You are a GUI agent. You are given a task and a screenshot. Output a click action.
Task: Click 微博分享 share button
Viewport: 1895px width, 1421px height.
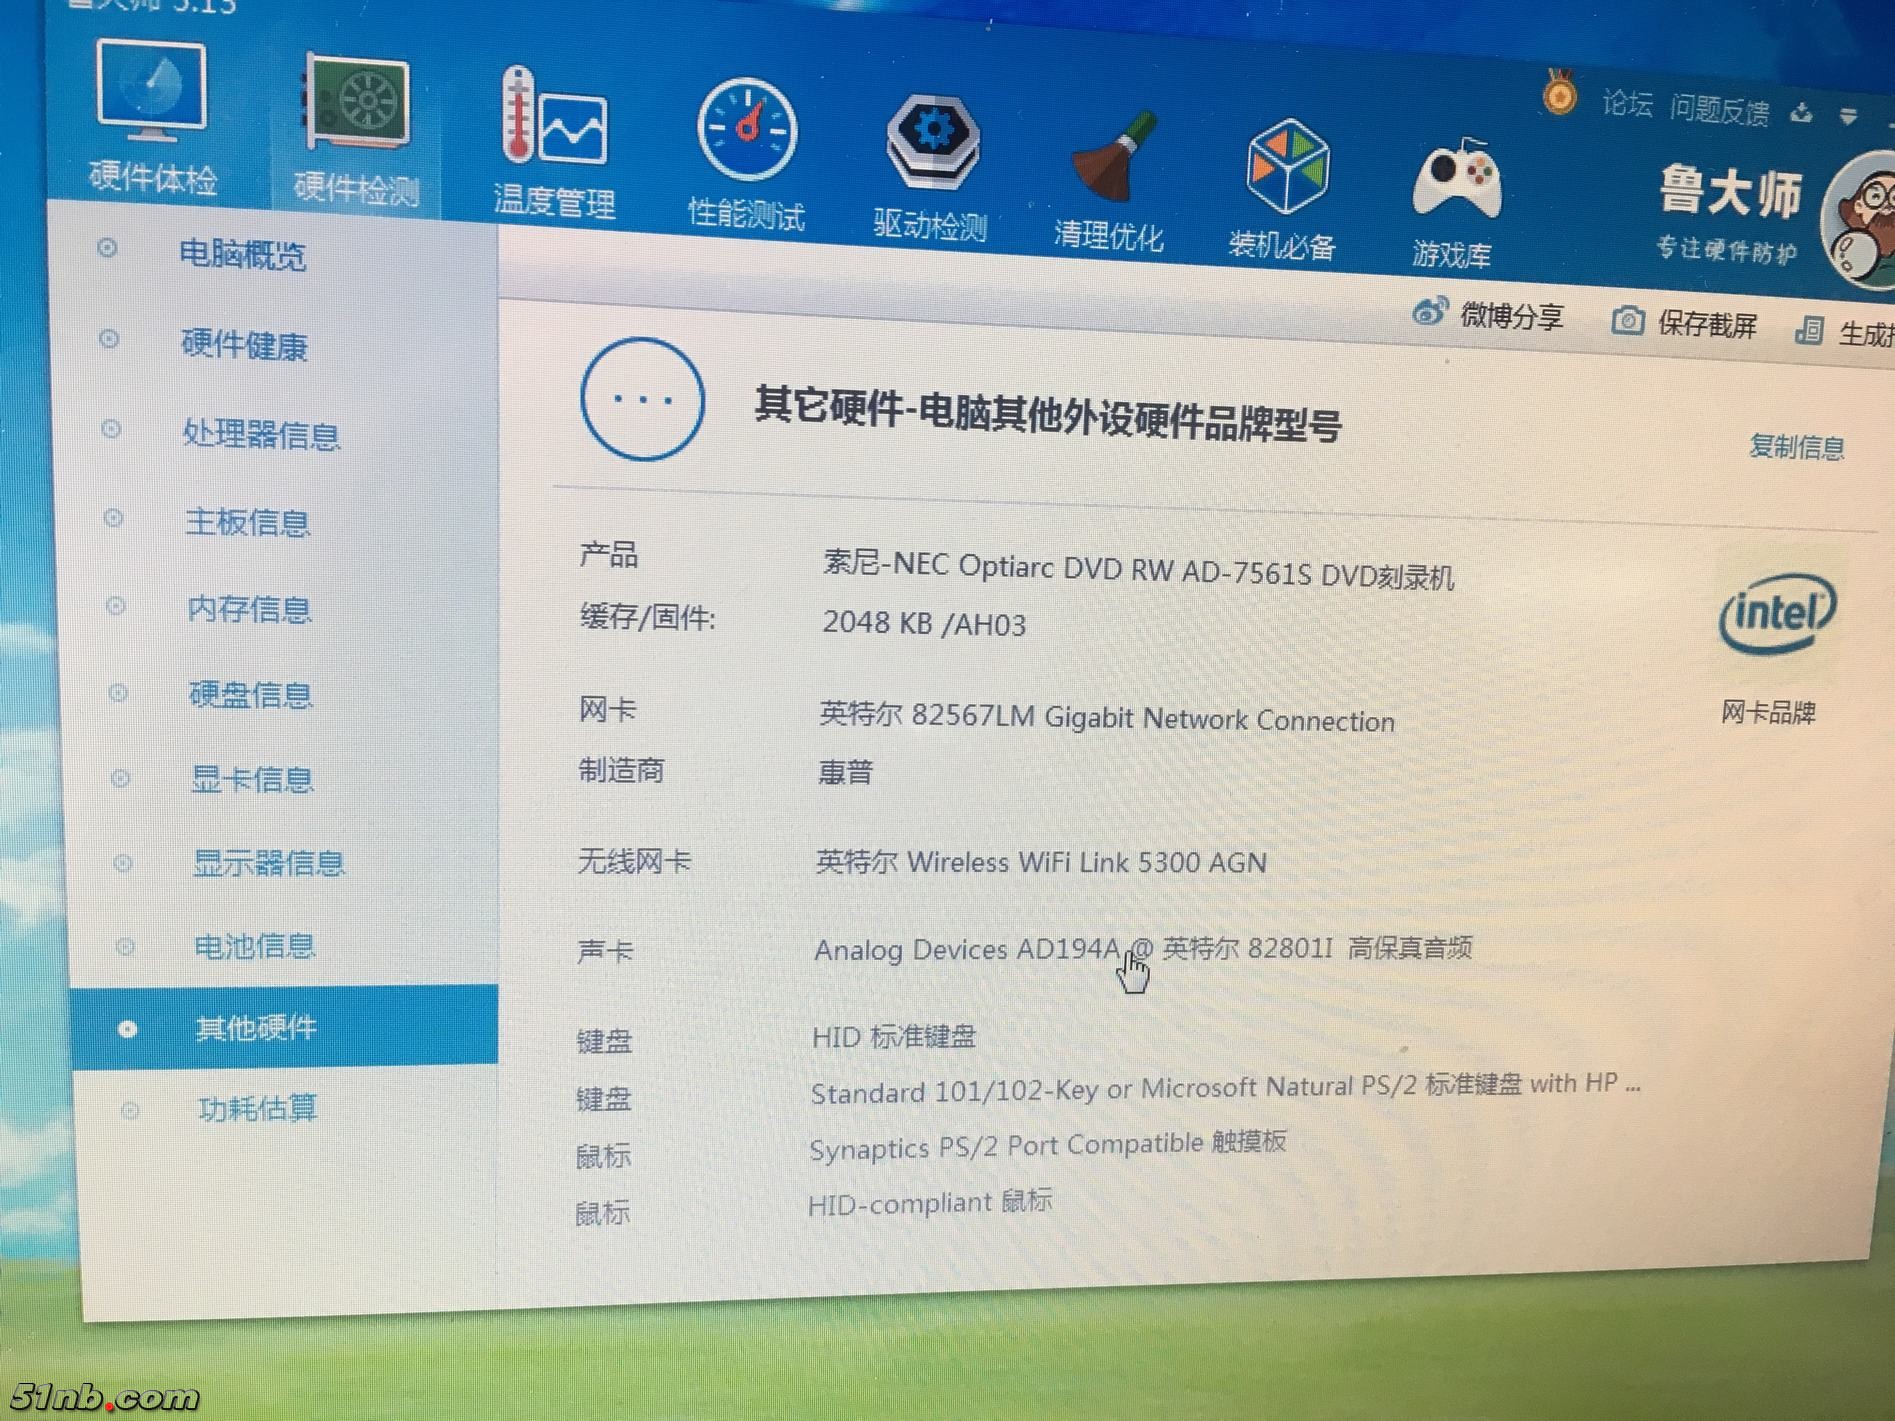pos(1488,316)
